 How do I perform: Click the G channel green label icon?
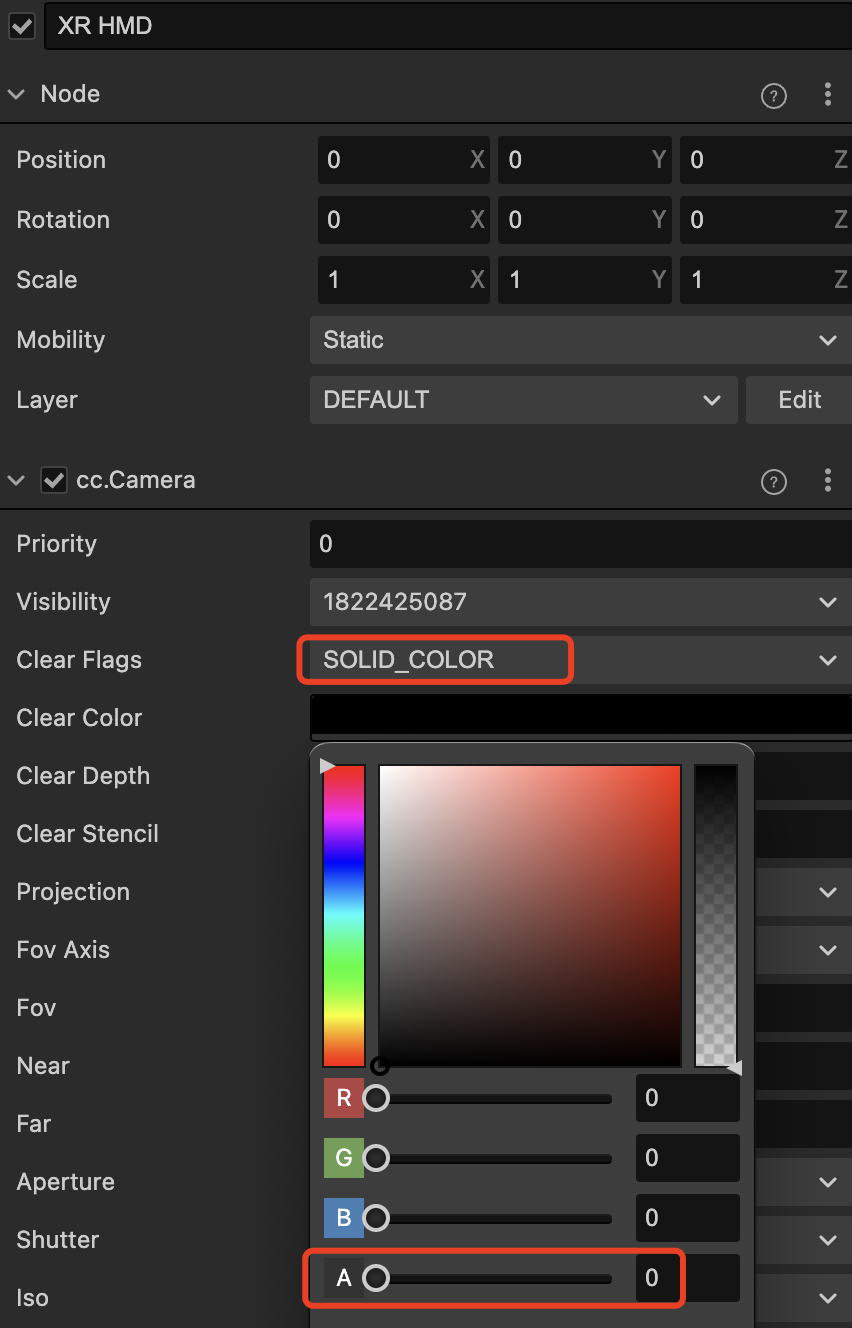[x=344, y=1158]
